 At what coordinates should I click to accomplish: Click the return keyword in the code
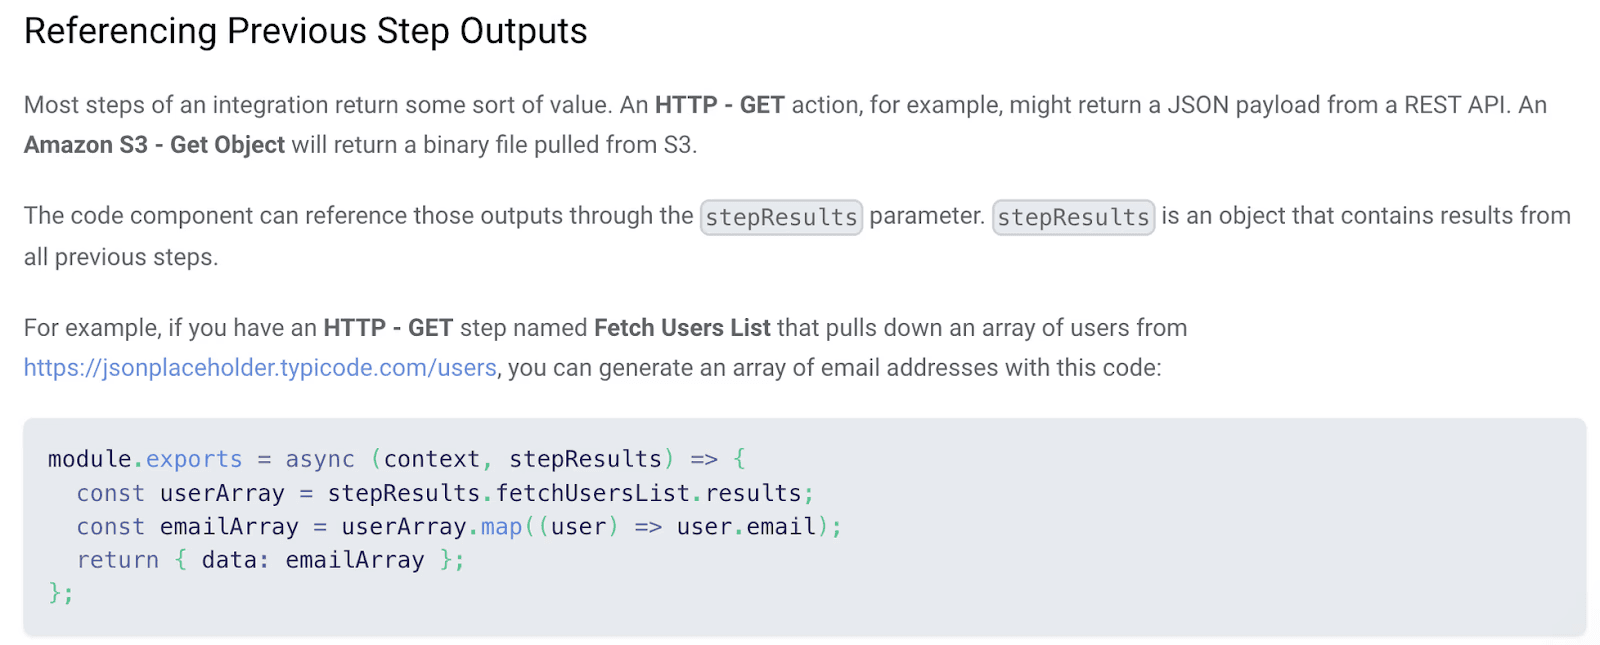point(117,560)
